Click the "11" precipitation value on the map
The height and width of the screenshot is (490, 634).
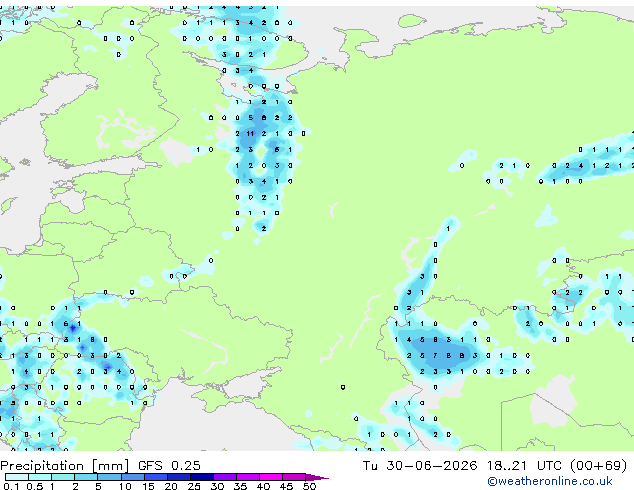[250, 133]
